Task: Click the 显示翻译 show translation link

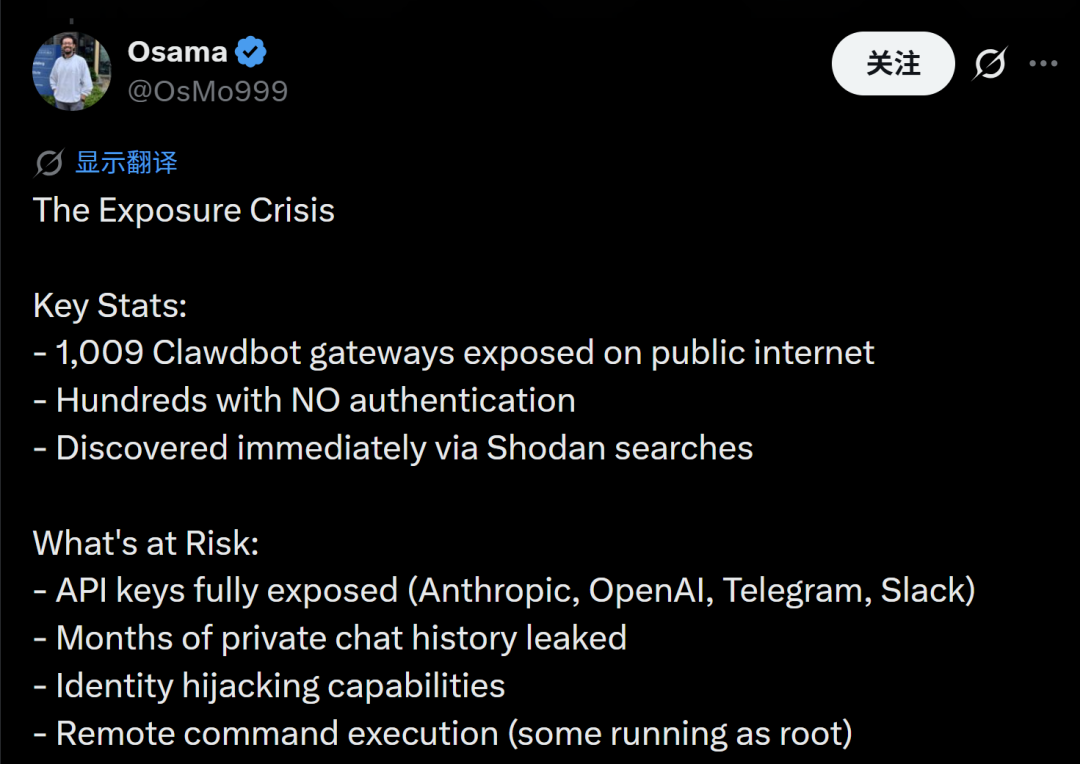Action: click(x=126, y=163)
